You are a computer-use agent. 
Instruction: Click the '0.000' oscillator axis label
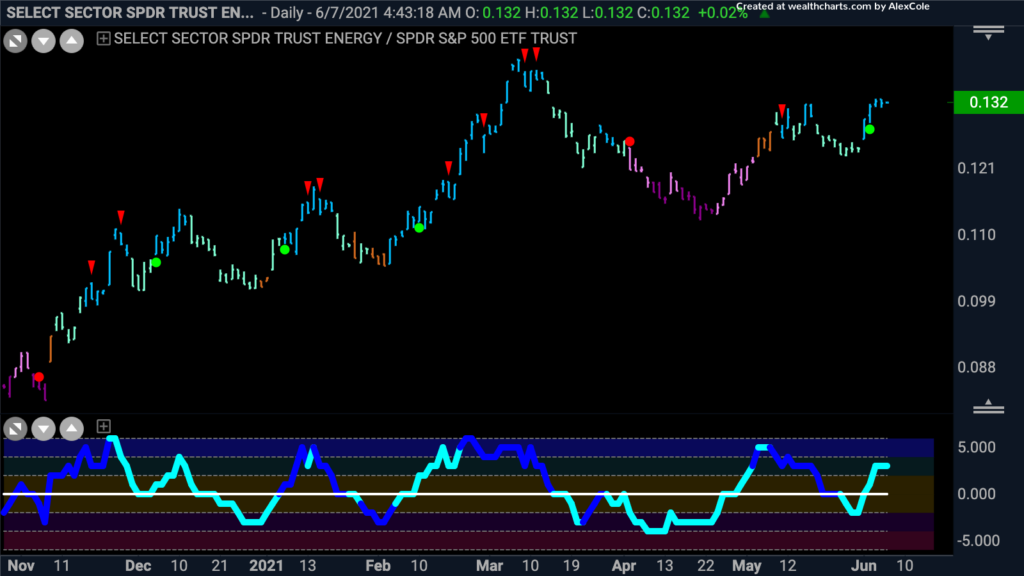click(x=976, y=494)
